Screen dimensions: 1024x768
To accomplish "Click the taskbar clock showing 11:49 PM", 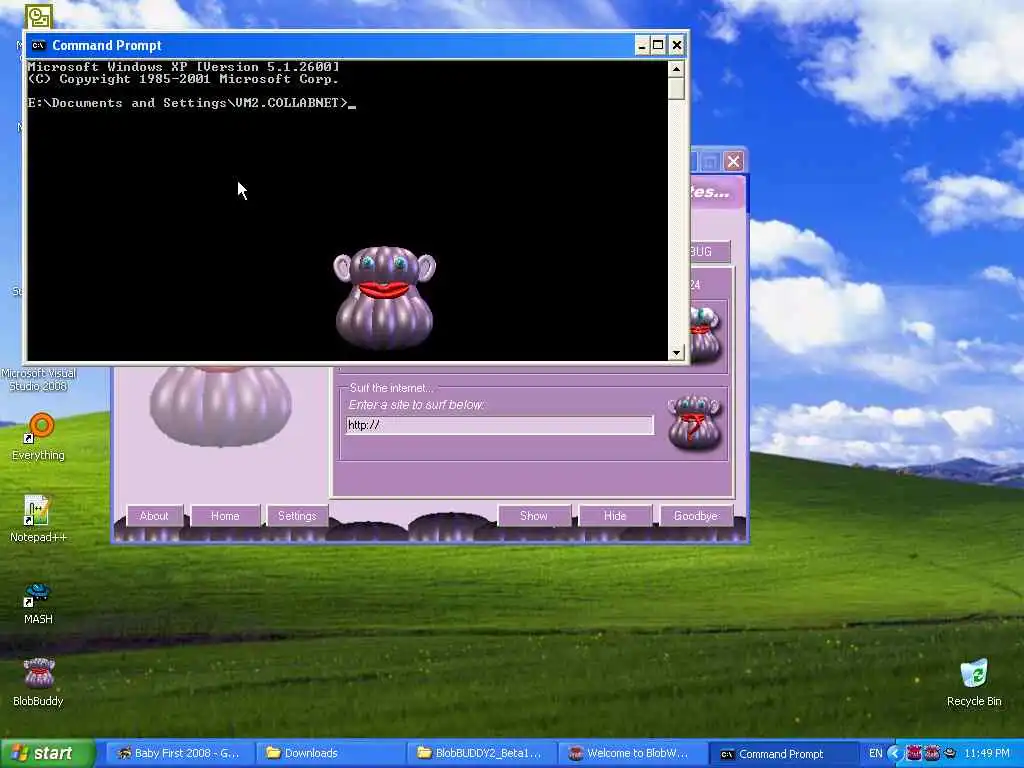I will [x=987, y=753].
